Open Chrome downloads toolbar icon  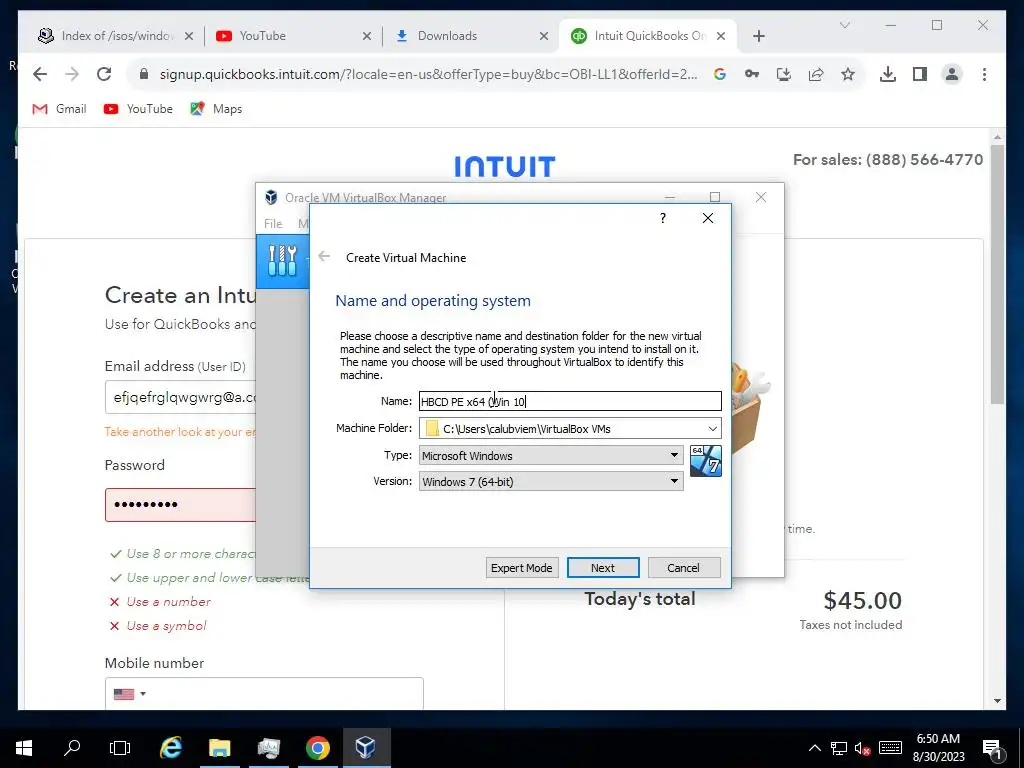pos(888,74)
